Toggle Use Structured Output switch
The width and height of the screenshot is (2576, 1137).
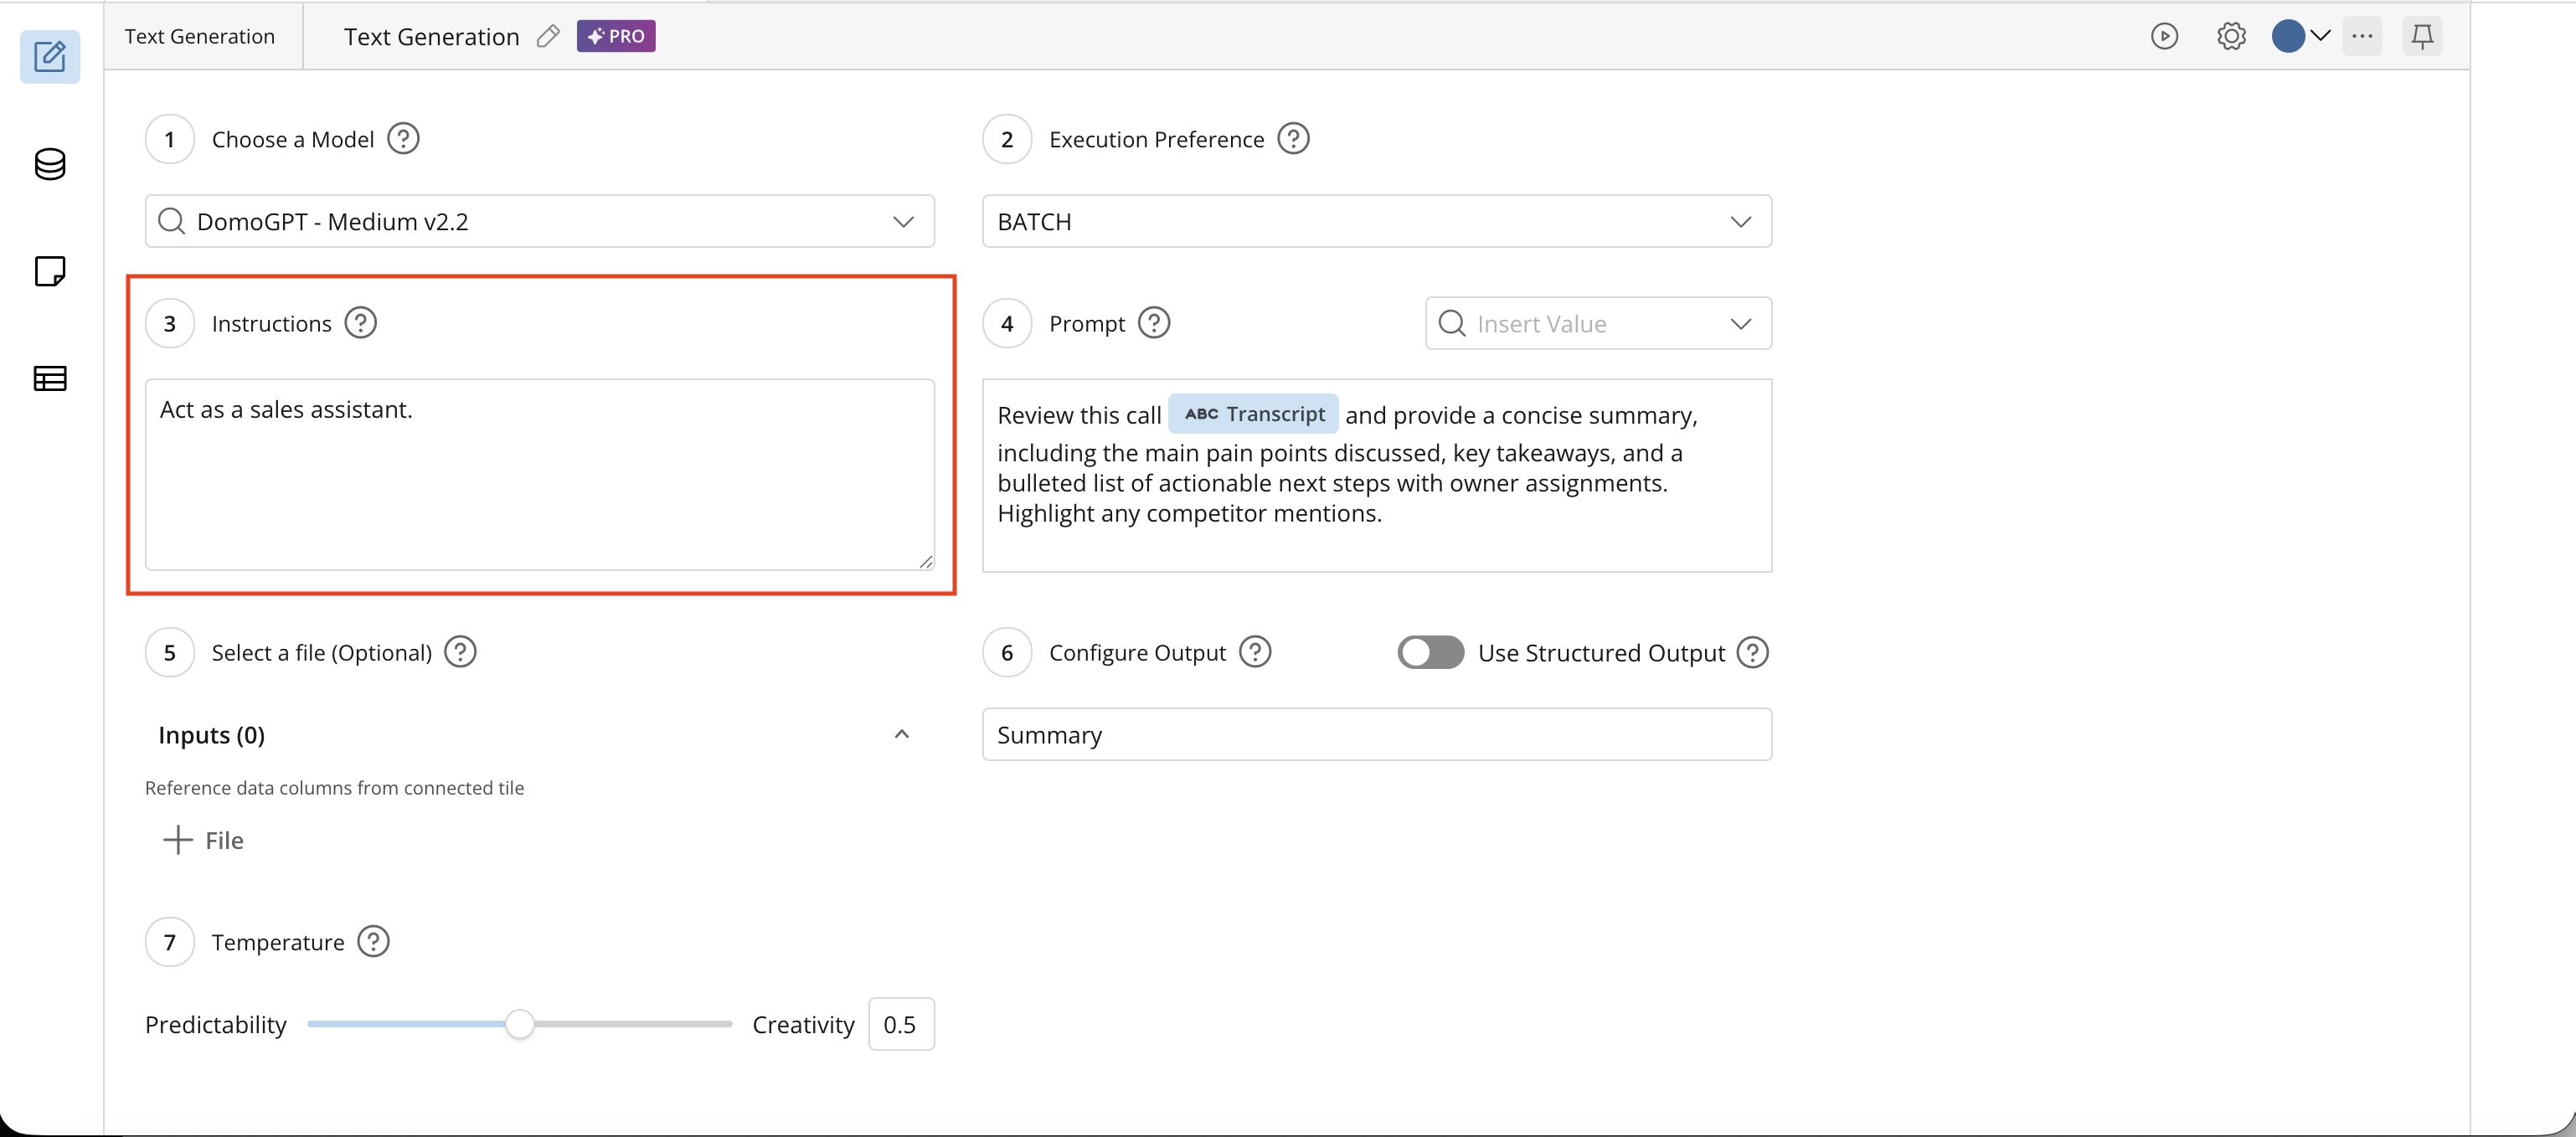tap(1430, 652)
